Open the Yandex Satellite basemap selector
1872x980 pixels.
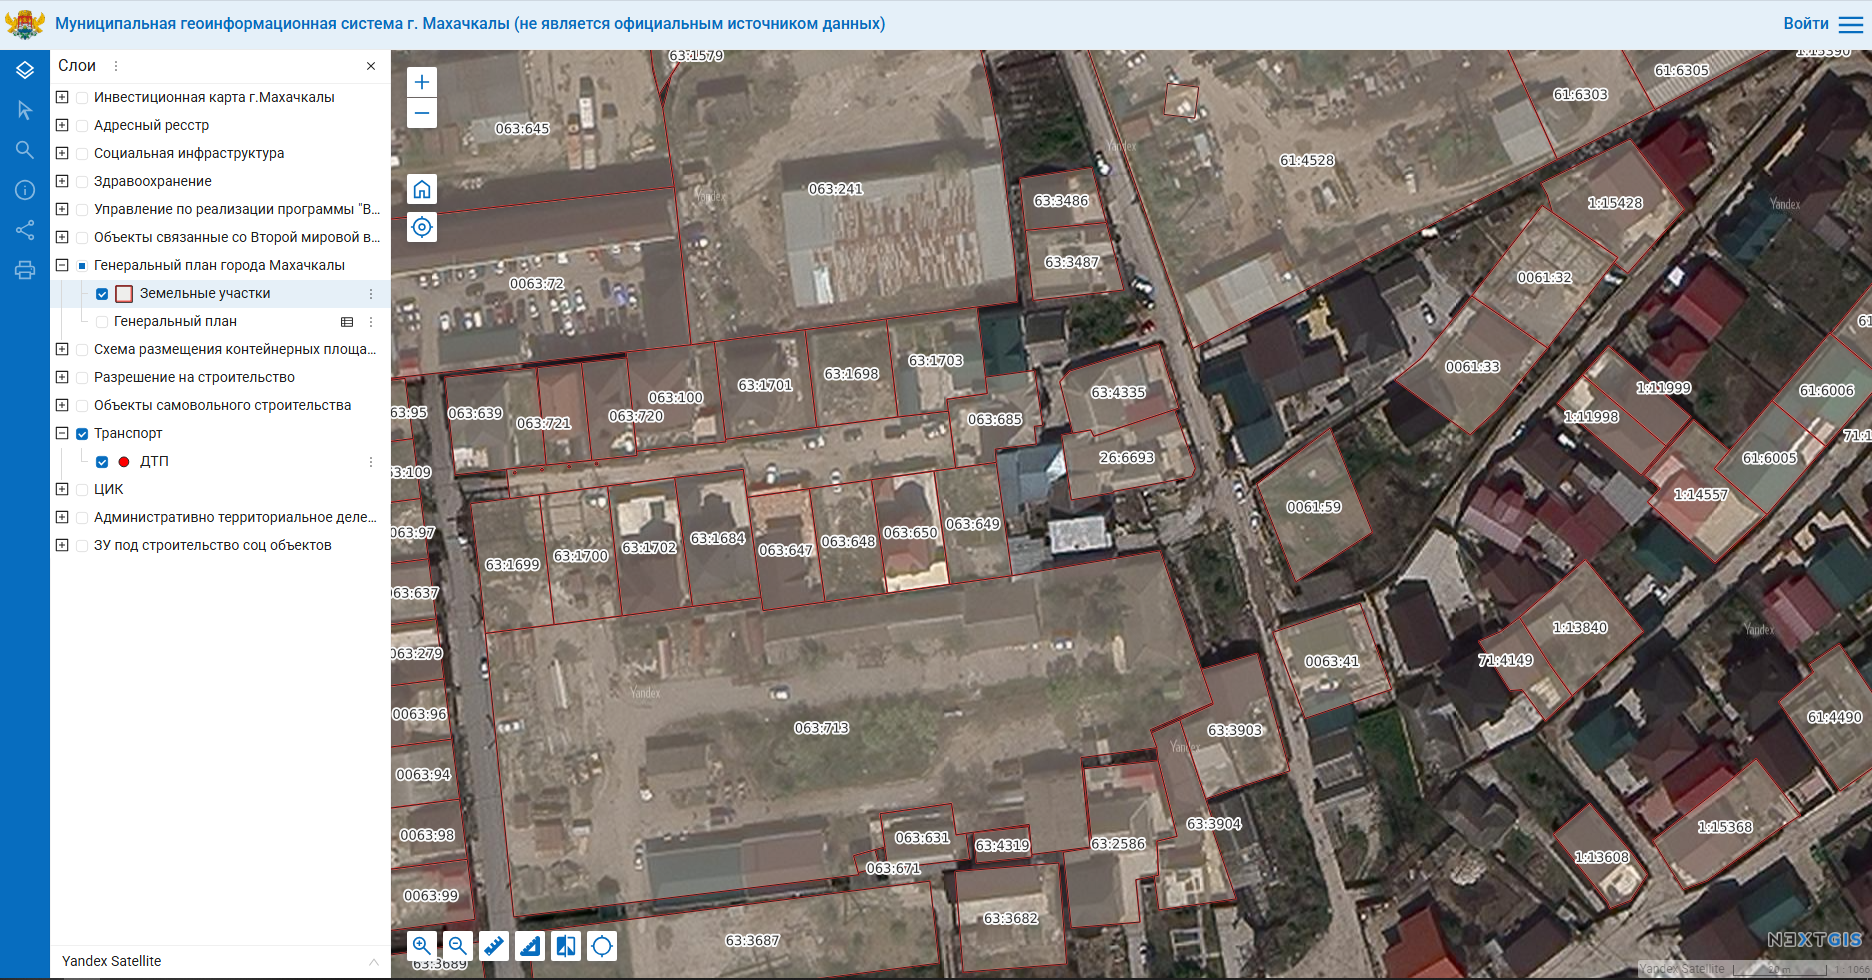click(220, 961)
